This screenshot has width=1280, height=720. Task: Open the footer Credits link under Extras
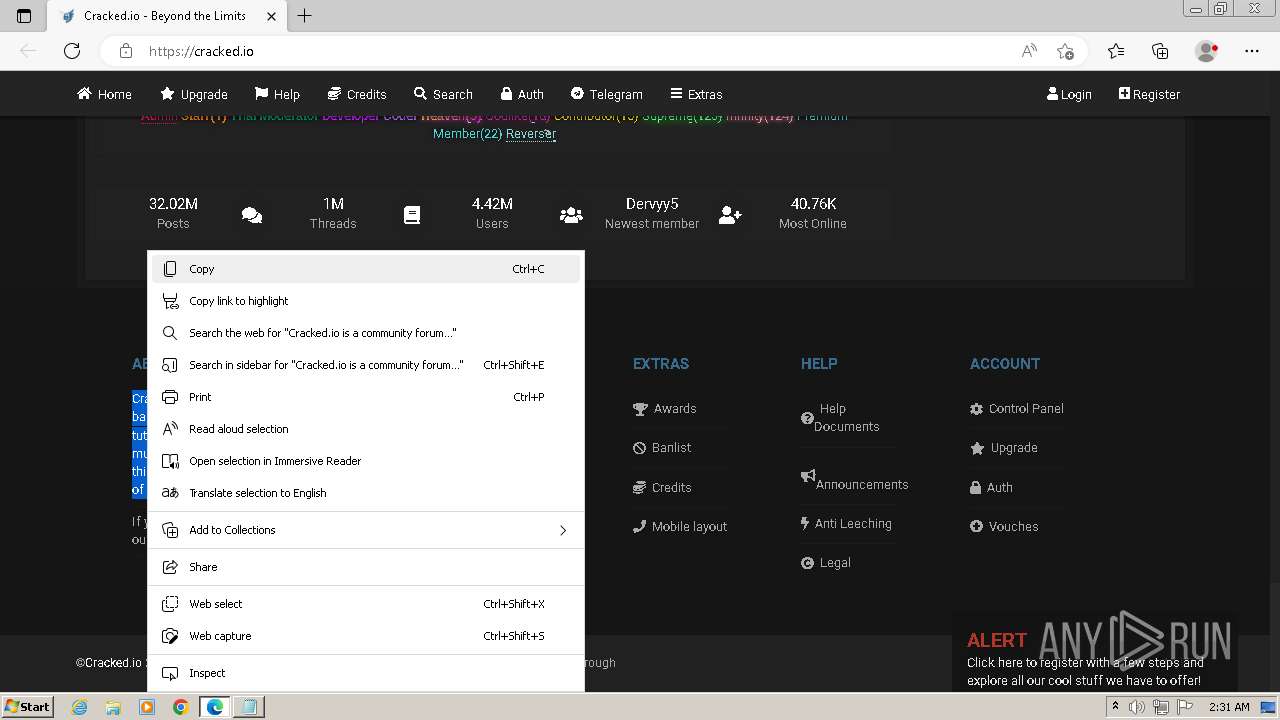[662, 487]
